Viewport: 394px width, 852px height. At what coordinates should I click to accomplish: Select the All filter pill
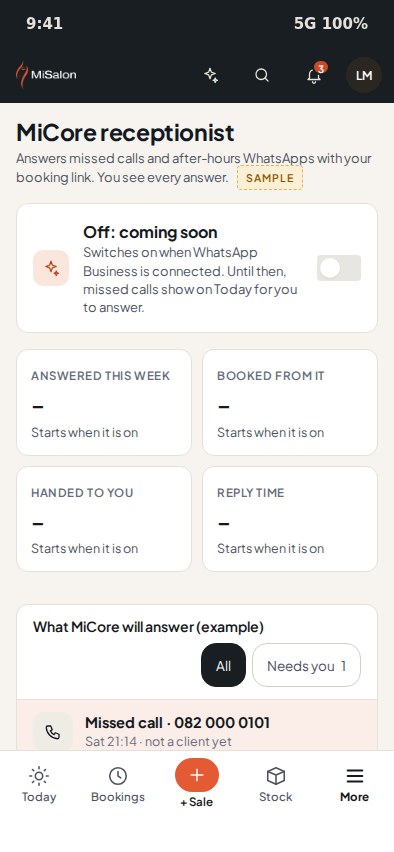(x=223, y=665)
